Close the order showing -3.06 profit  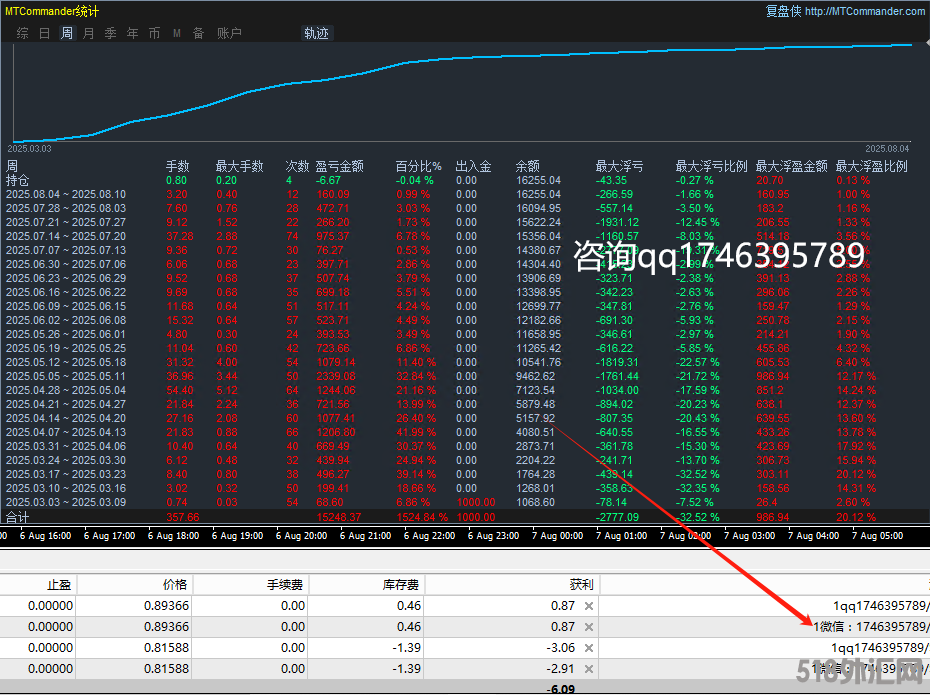(x=589, y=648)
